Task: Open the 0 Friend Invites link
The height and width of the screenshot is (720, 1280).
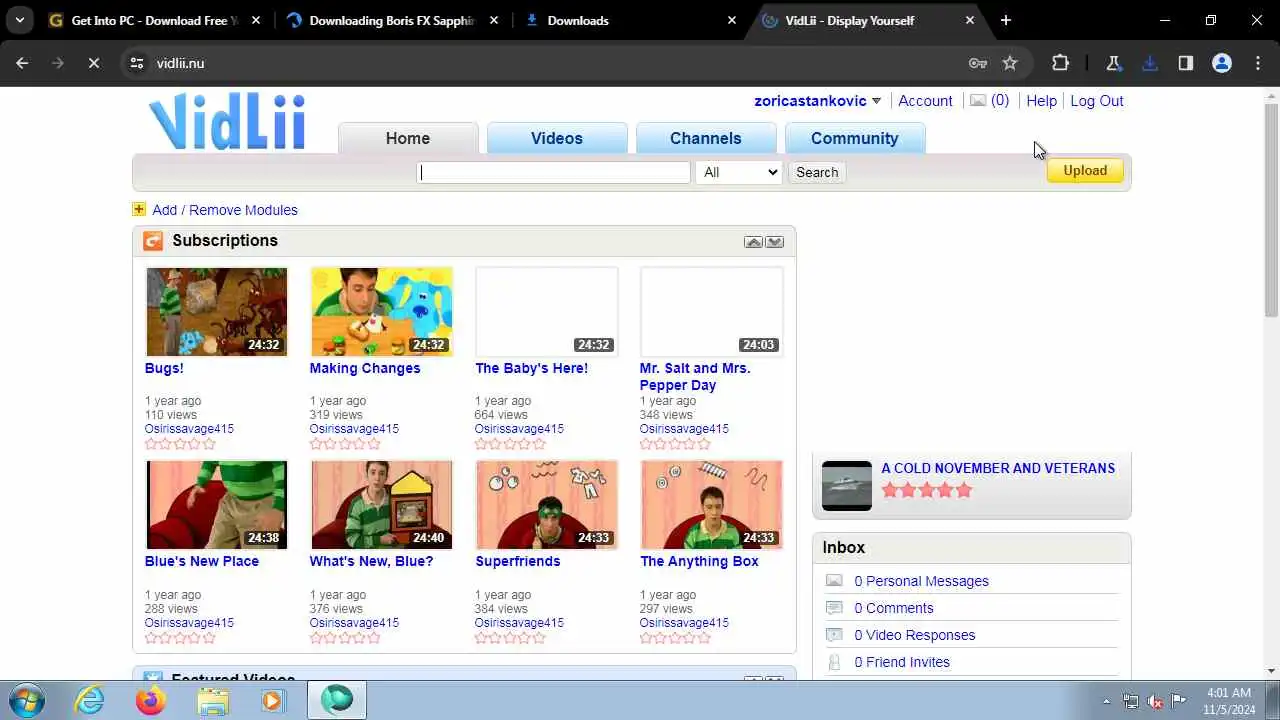Action: point(902,662)
